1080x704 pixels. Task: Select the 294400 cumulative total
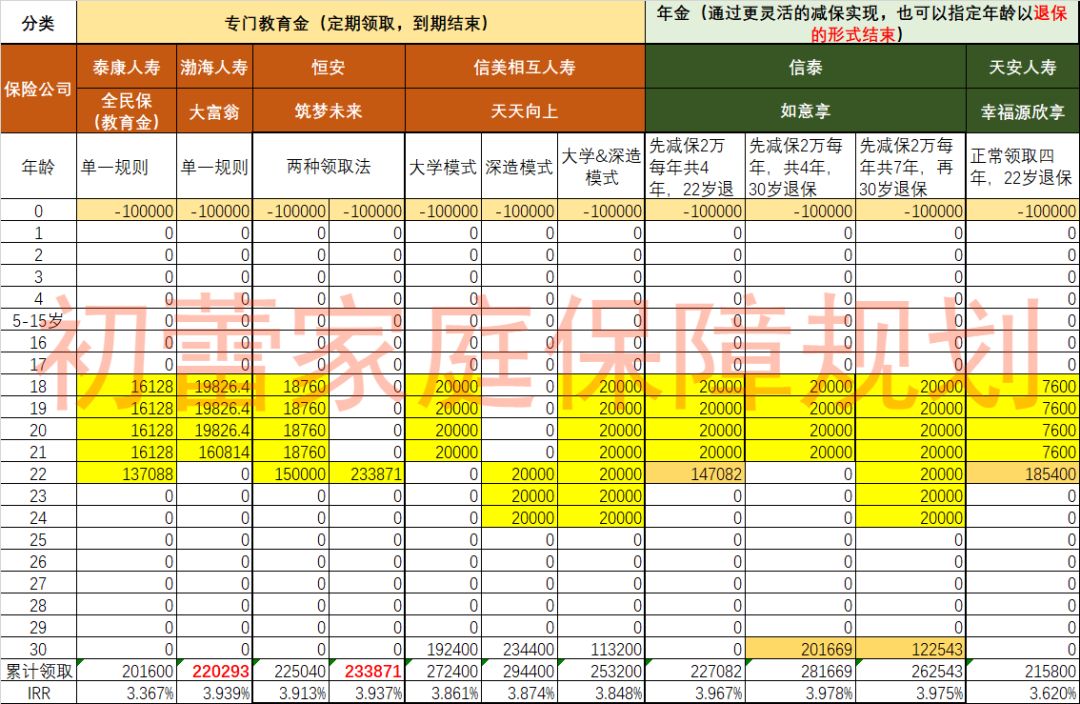coord(519,671)
